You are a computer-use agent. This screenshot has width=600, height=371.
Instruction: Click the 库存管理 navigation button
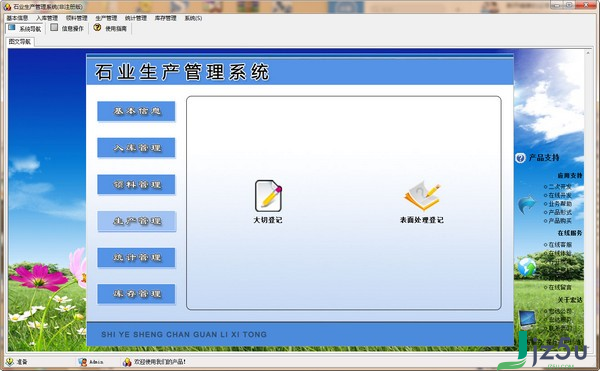pos(137,294)
